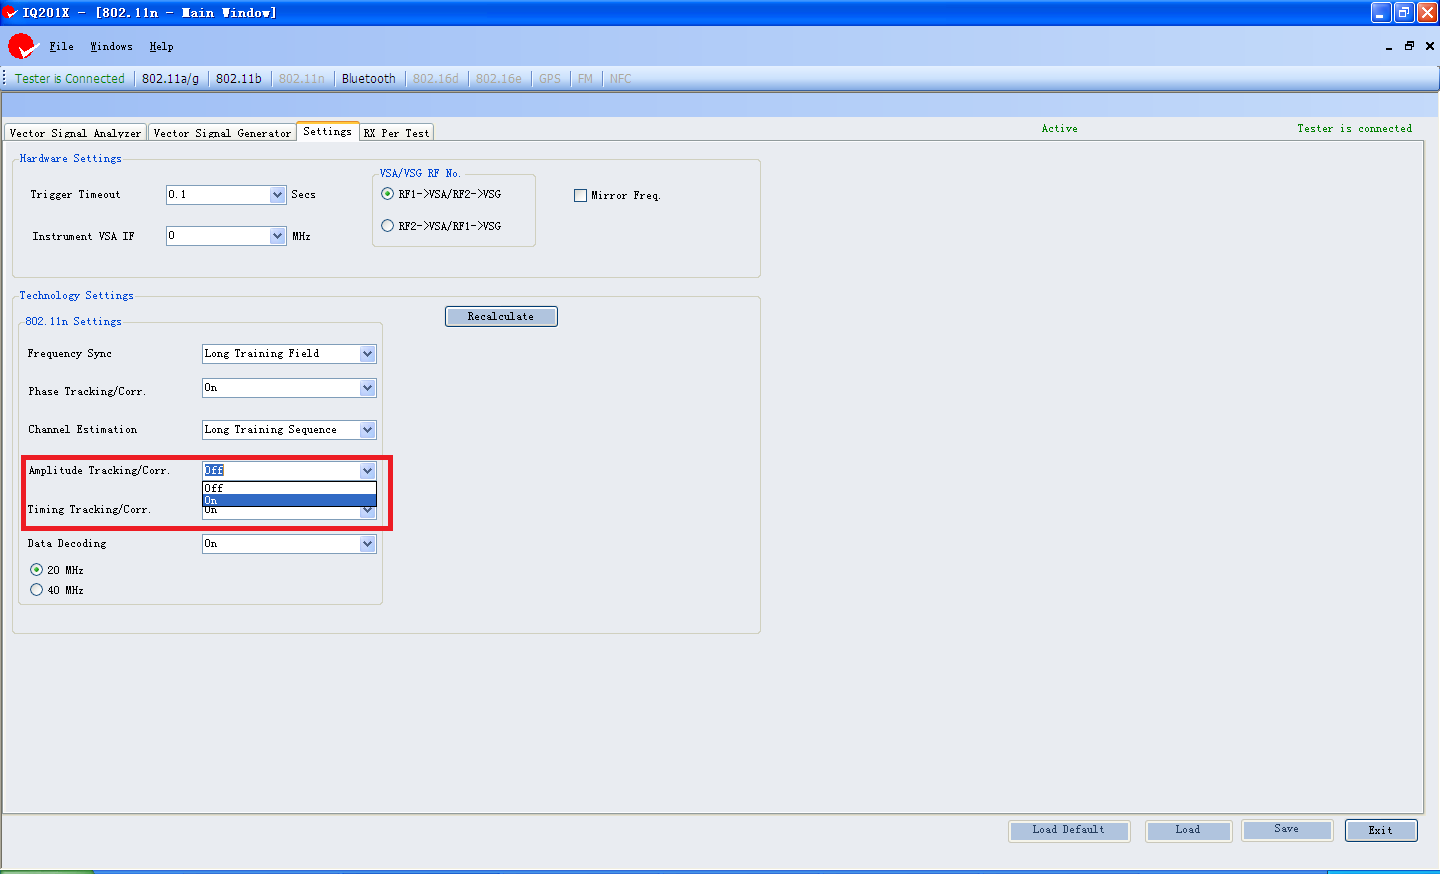The image size is (1440, 874).
Task: Click the 802.16e toolbar item
Action: (x=499, y=78)
